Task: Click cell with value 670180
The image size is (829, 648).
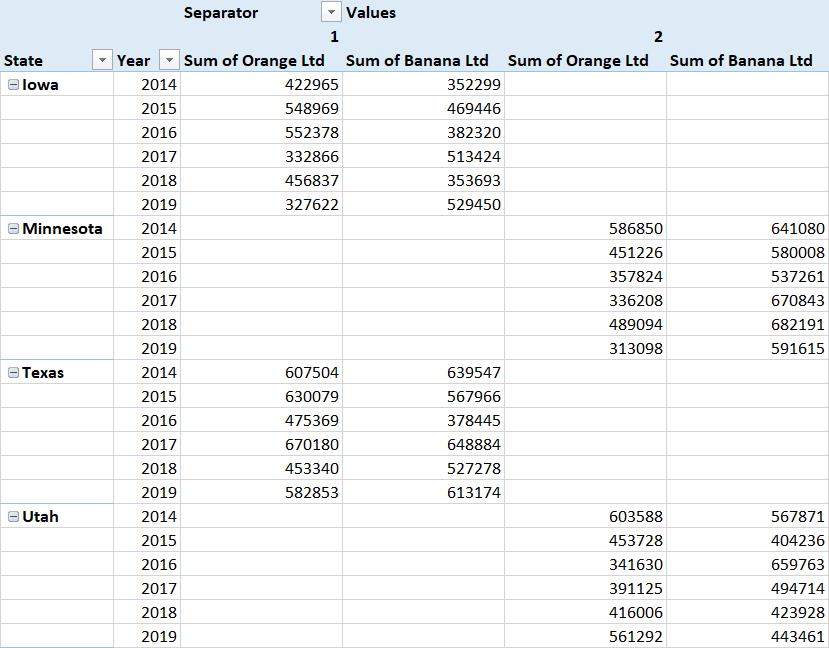Action: coord(261,445)
